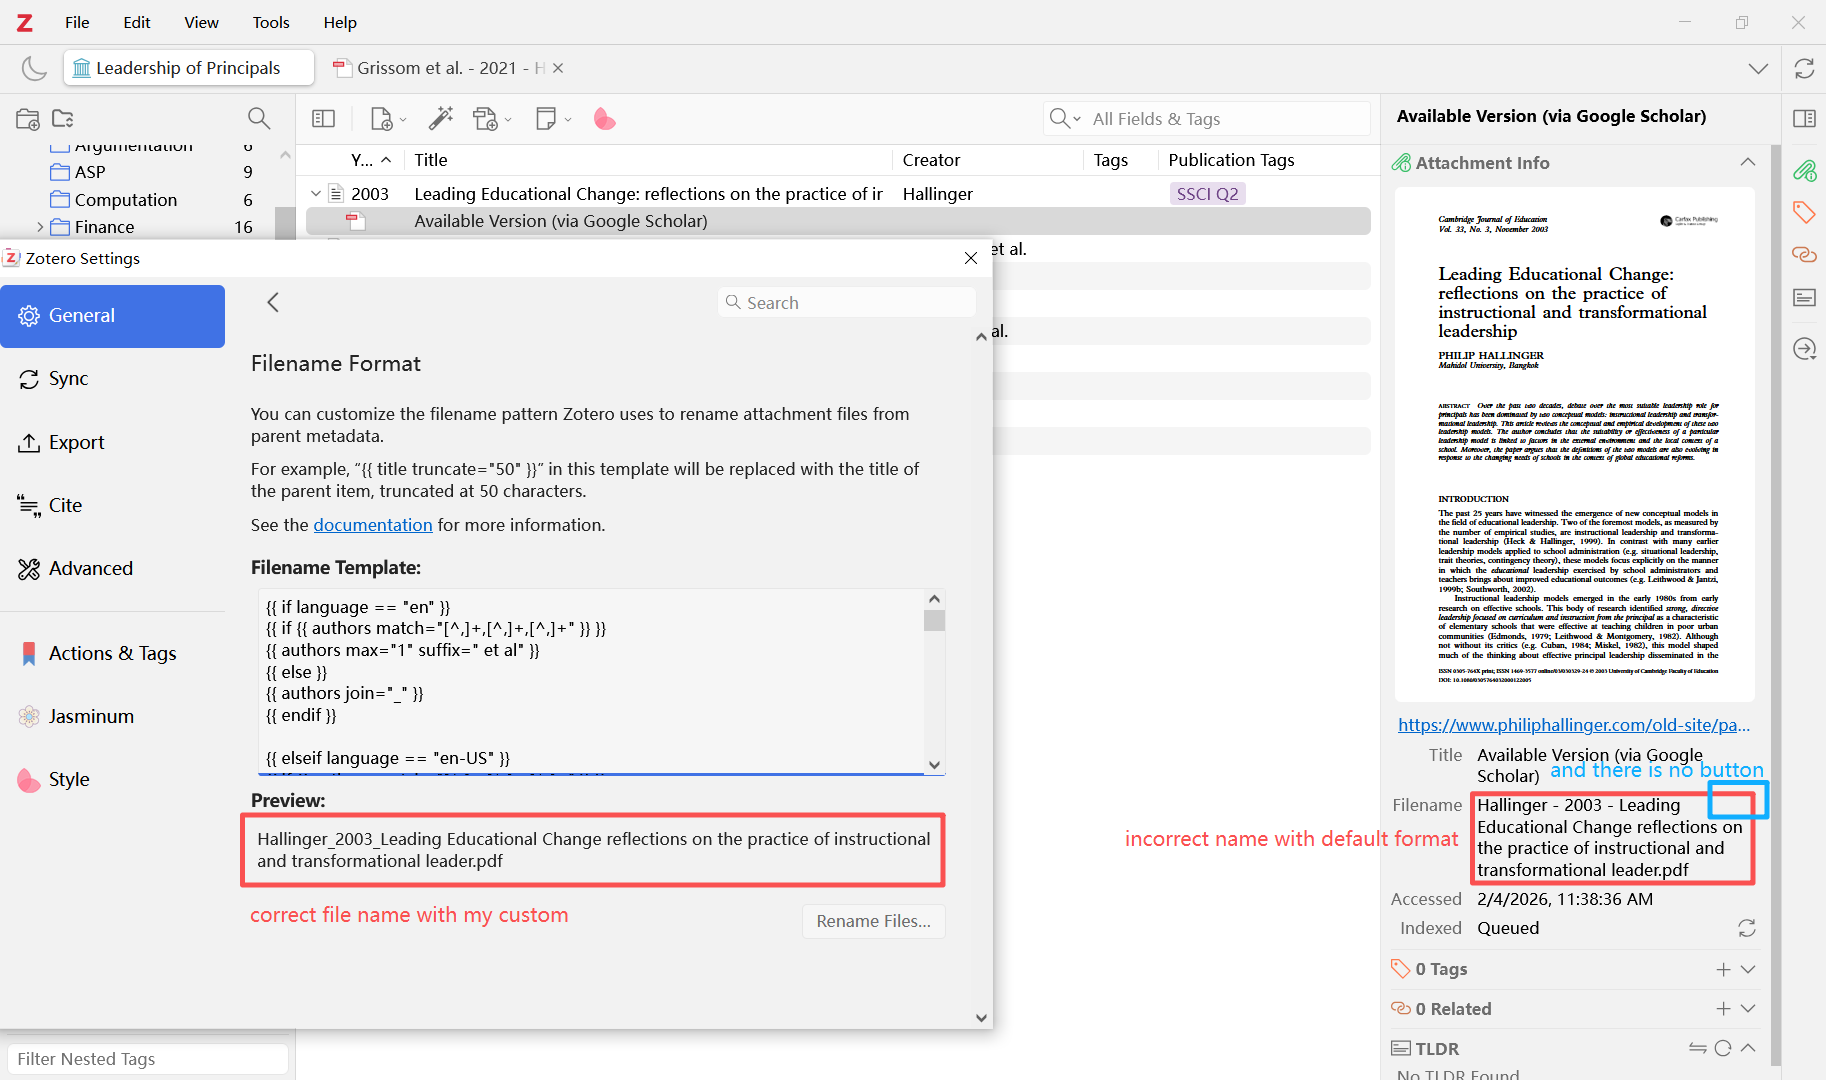The height and width of the screenshot is (1080, 1826).
Task: Switch to the Grissom et al. 2021 tab
Action: [x=440, y=68]
